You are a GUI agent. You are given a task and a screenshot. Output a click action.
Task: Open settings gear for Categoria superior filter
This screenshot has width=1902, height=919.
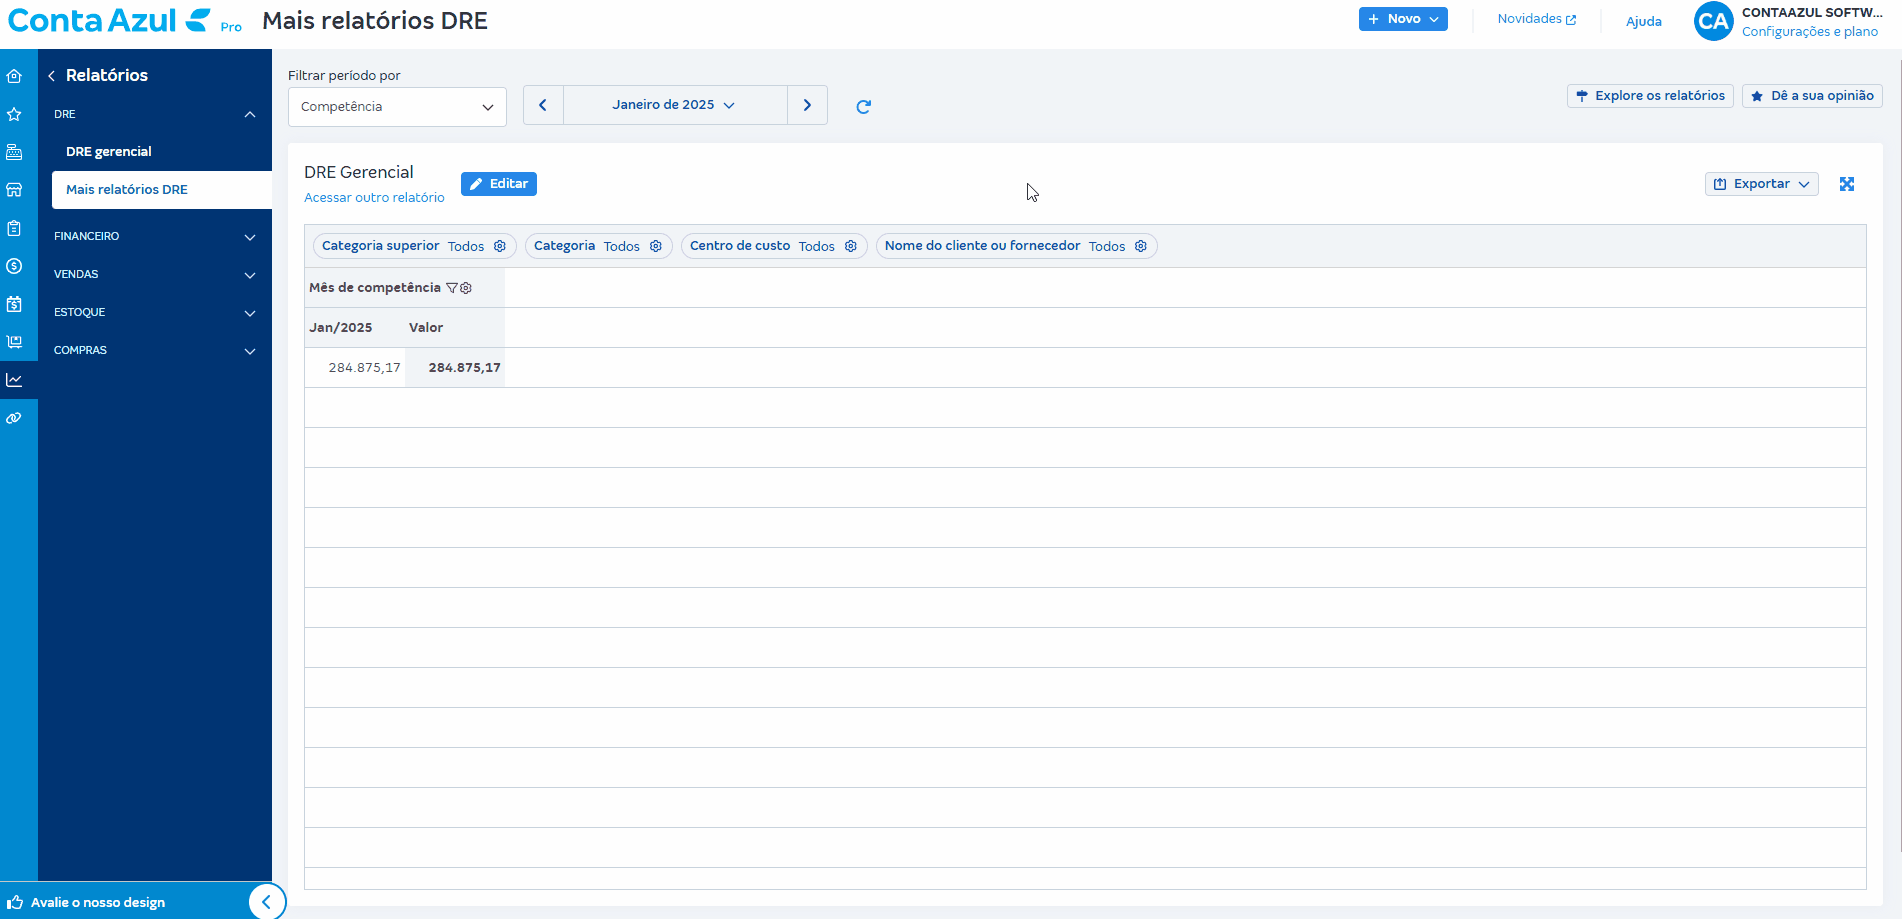(x=500, y=246)
